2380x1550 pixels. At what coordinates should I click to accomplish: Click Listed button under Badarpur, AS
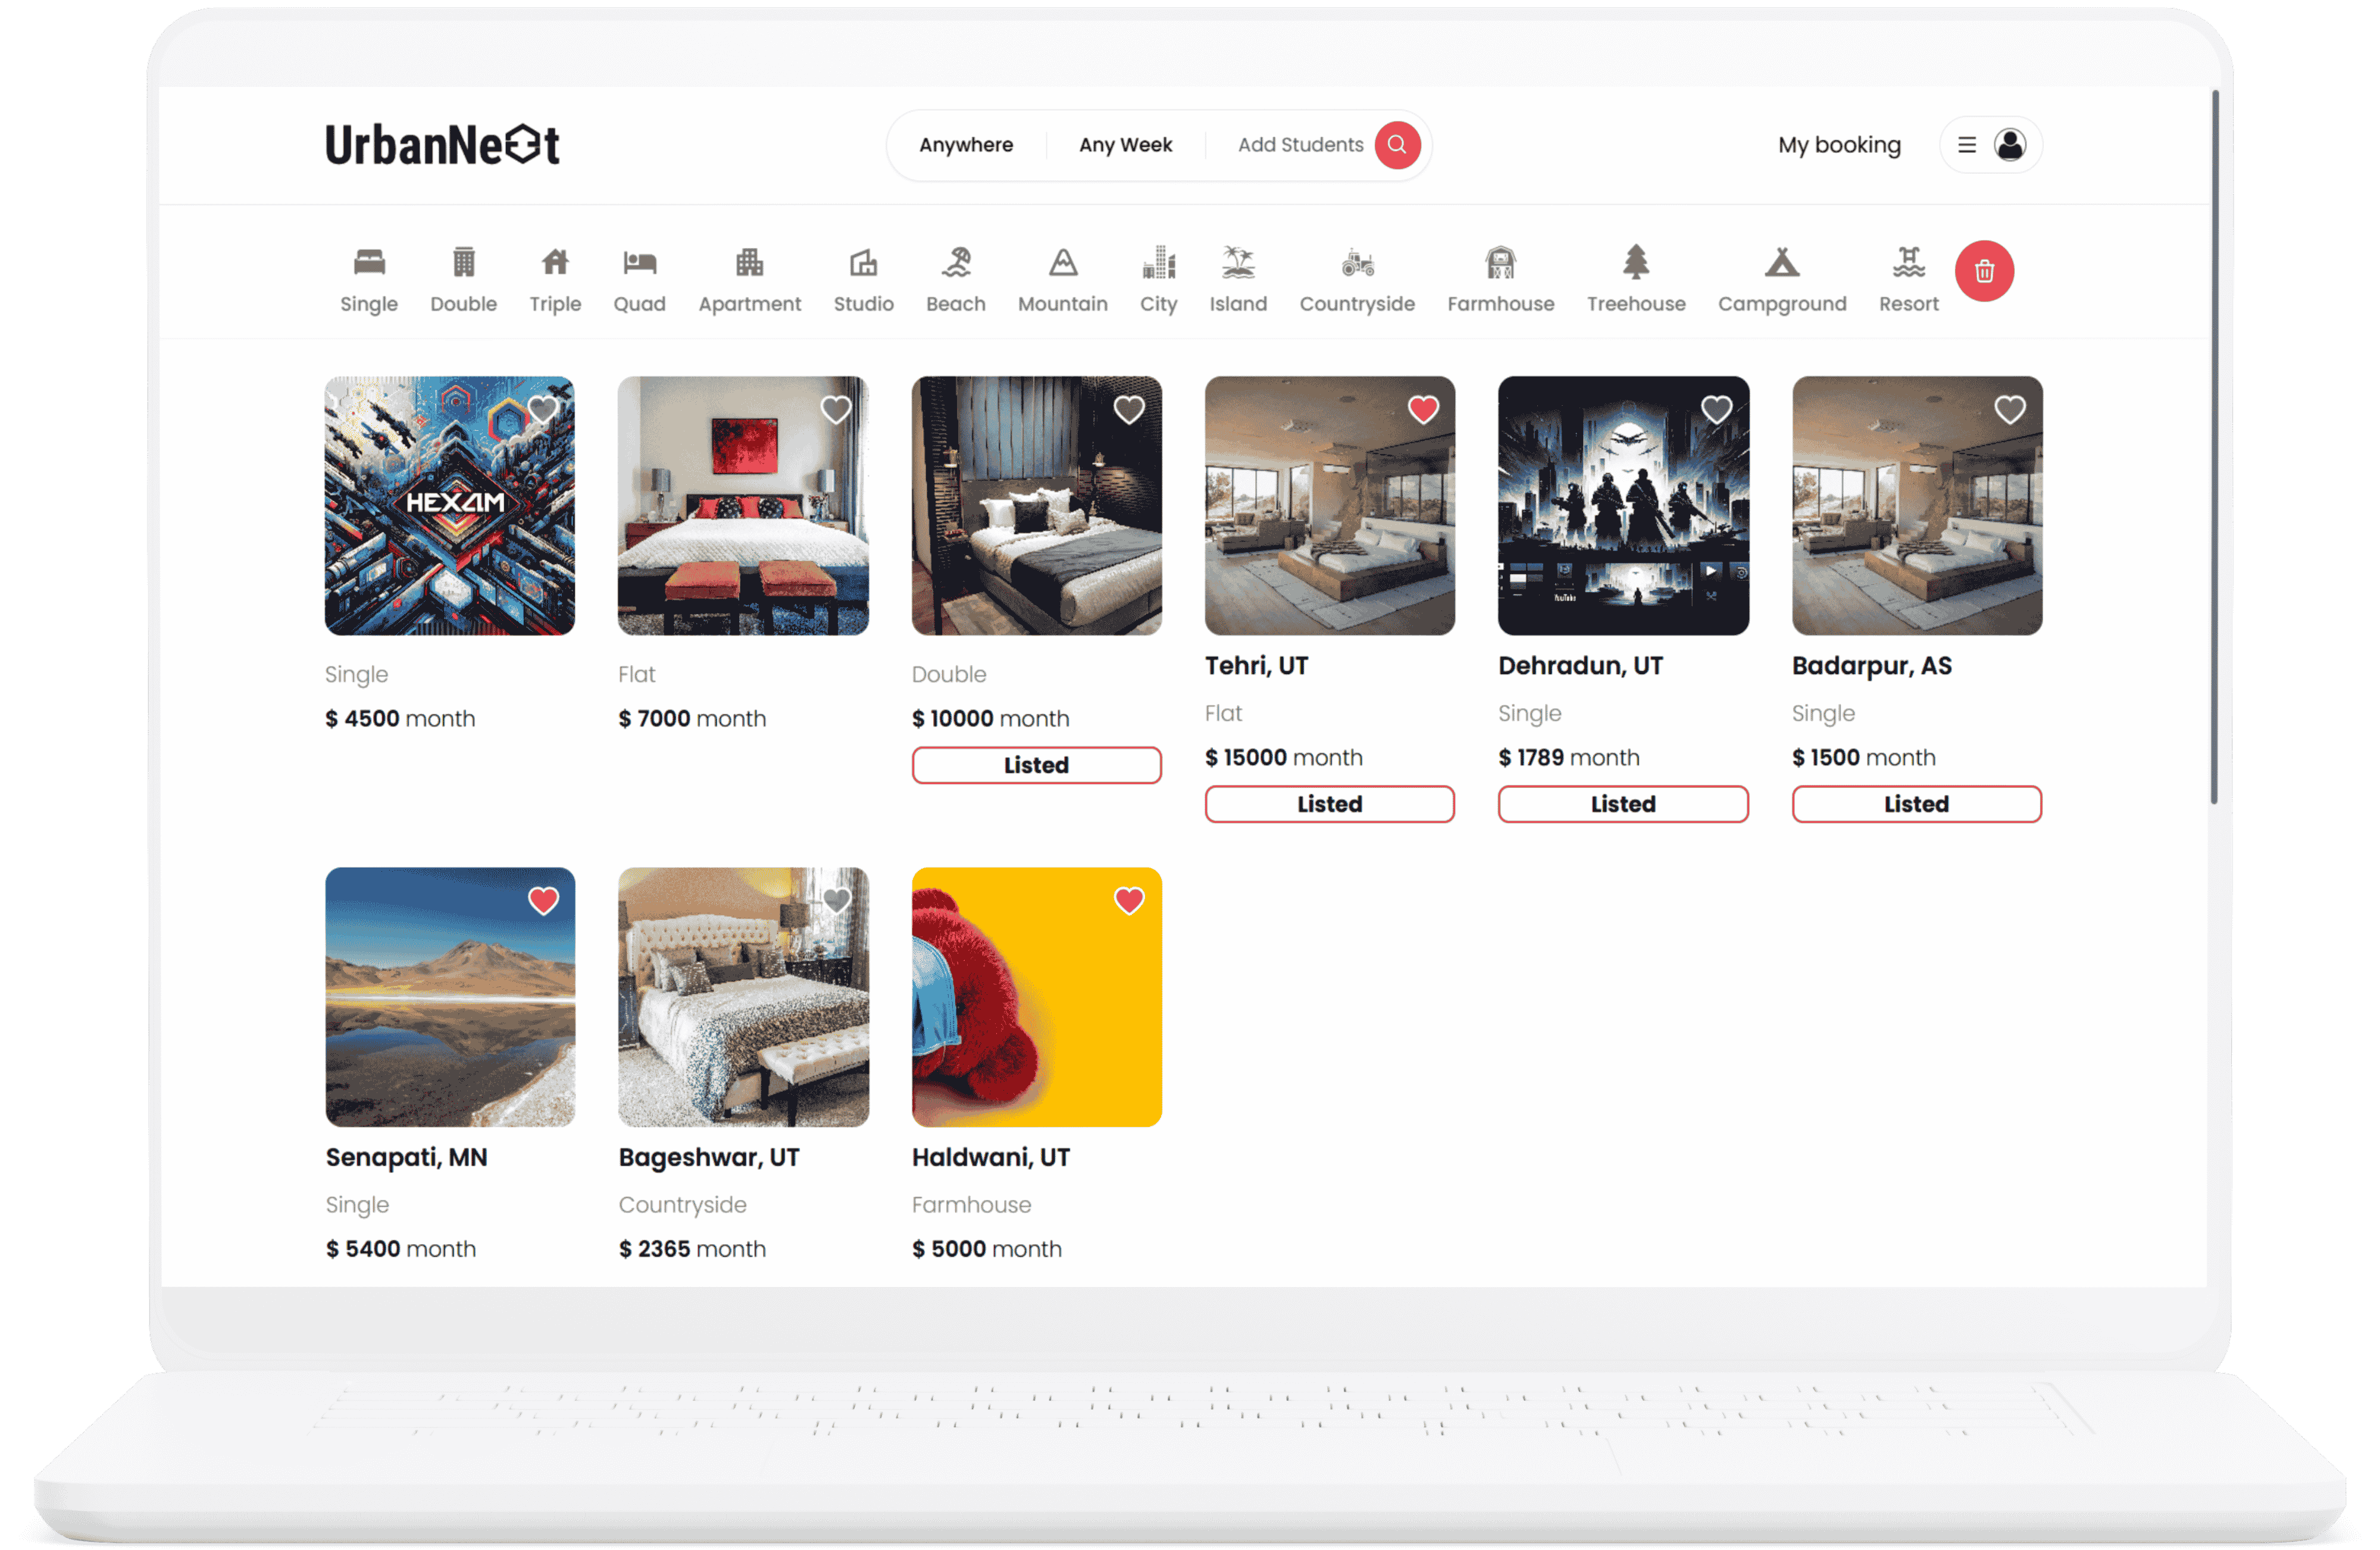(1916, 804)
